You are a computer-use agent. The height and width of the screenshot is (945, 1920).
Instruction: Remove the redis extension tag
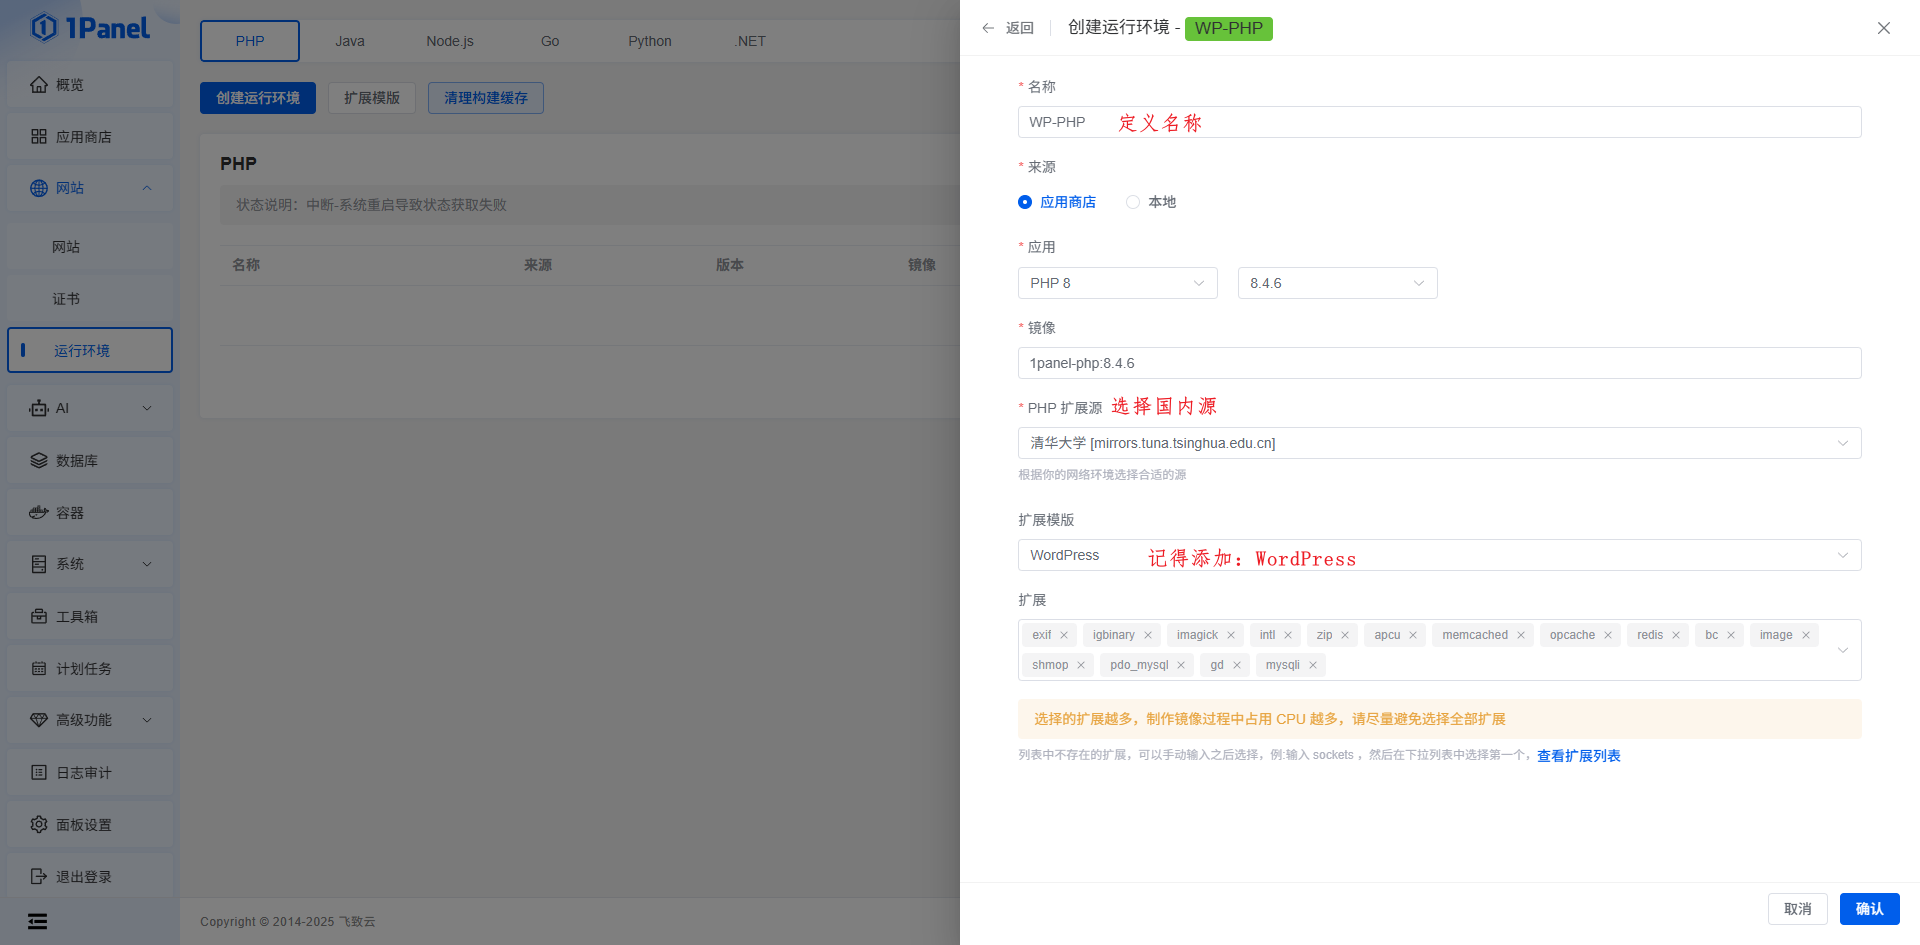(1676, 635)
